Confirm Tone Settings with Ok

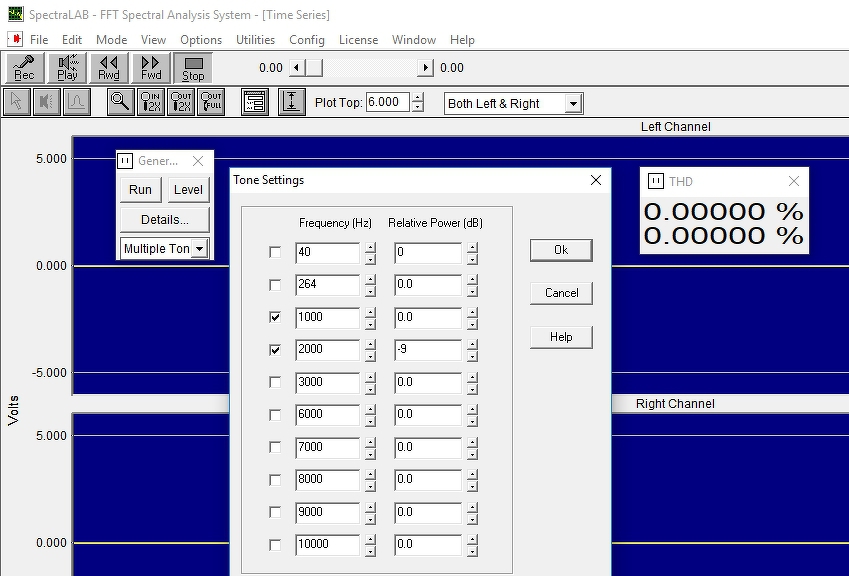[x=561, y=250]
